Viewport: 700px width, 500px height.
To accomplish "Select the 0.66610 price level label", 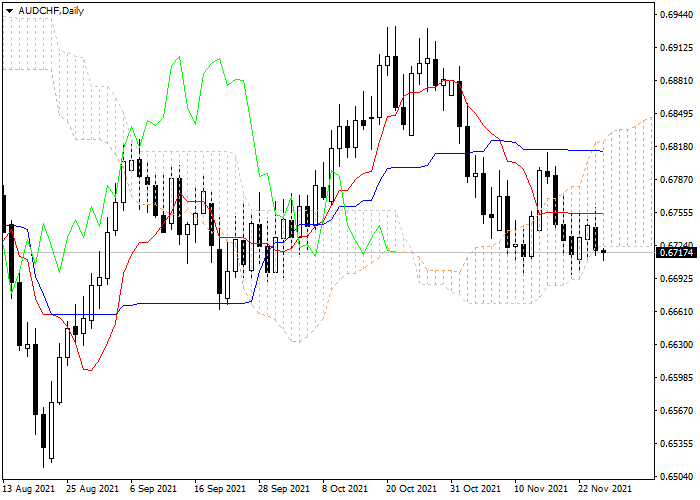I will [x=677, y=312].
